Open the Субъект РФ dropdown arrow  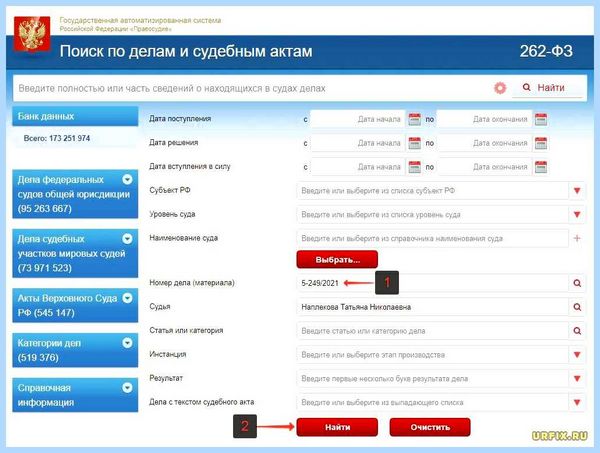(577, 191)
